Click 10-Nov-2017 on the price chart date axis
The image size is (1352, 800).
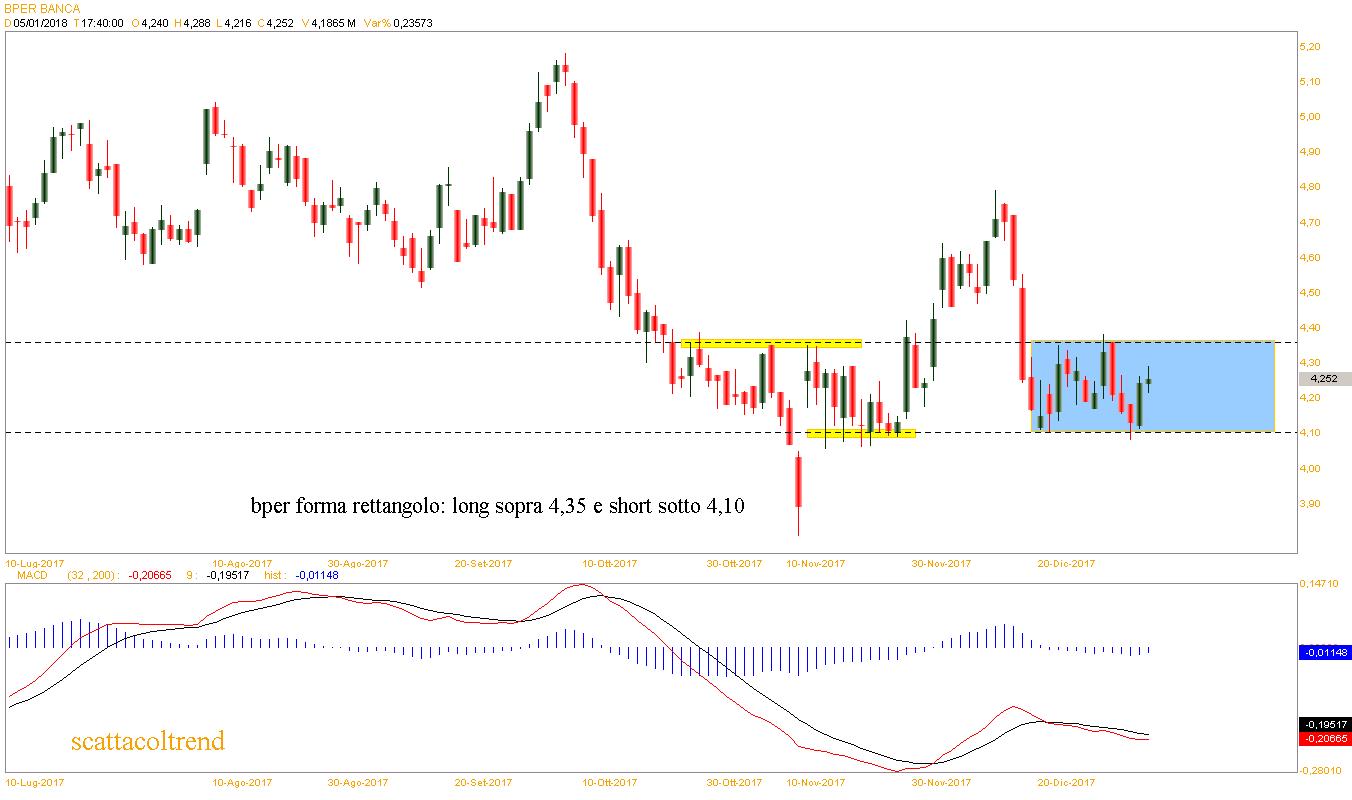[x=815, y=563]
